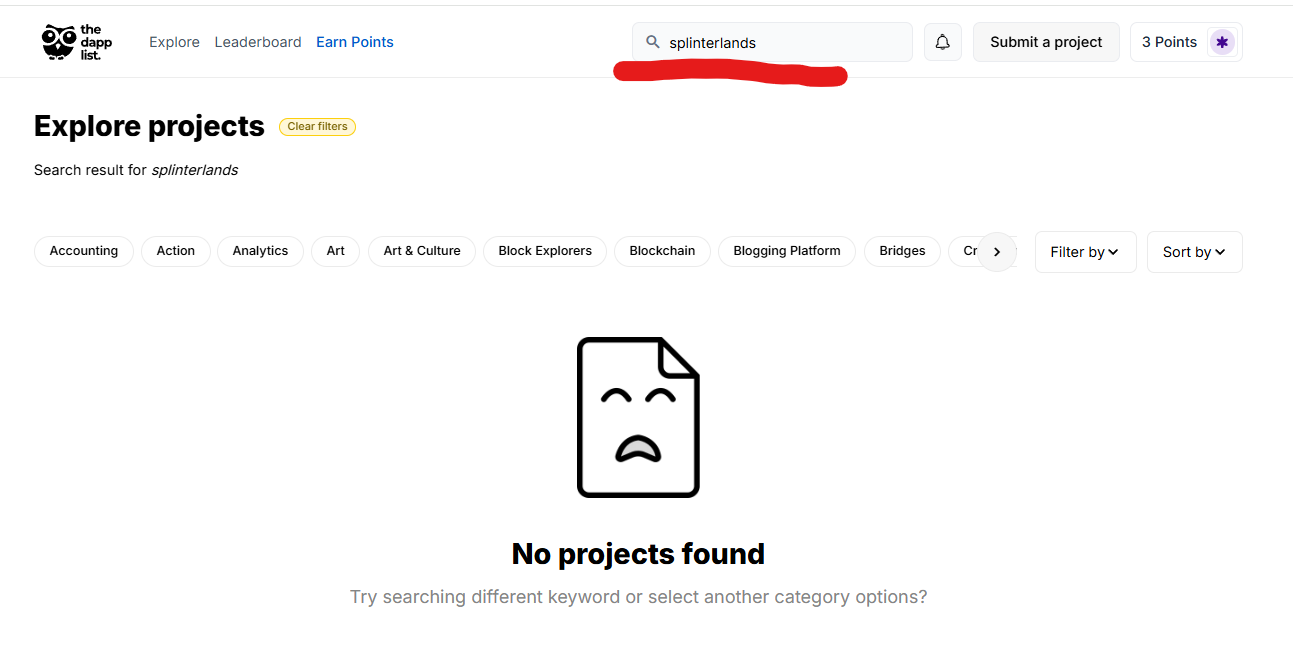The height and width of the screenshot is (655, 1293).
Task: Select Art & Culture category
Action: point(422,251)
